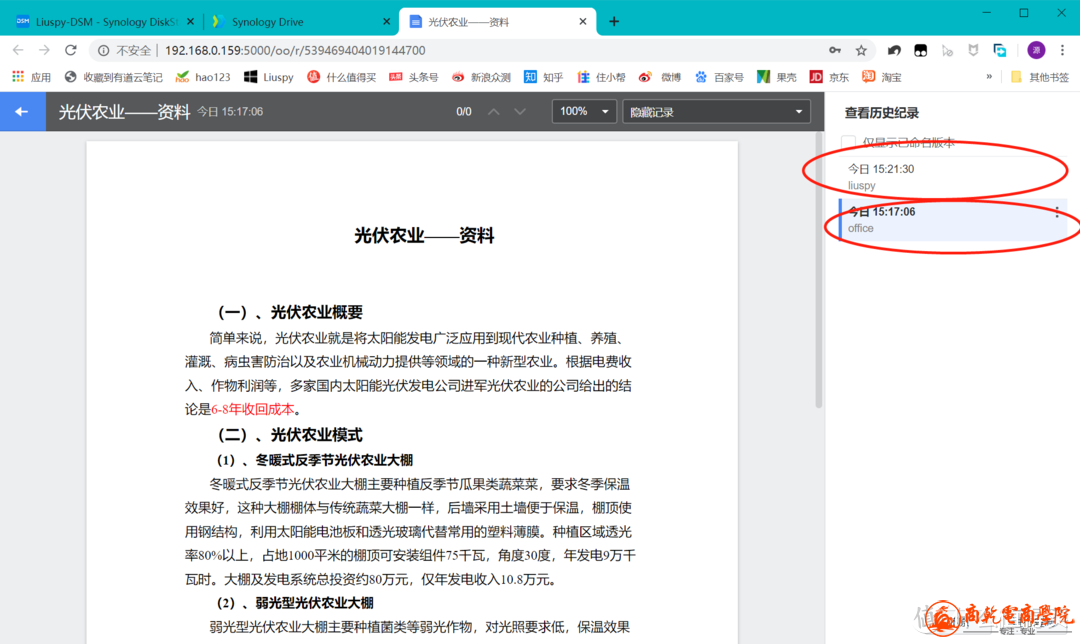
Task: Click the address bar URL field
Action: tap(482, 50)
